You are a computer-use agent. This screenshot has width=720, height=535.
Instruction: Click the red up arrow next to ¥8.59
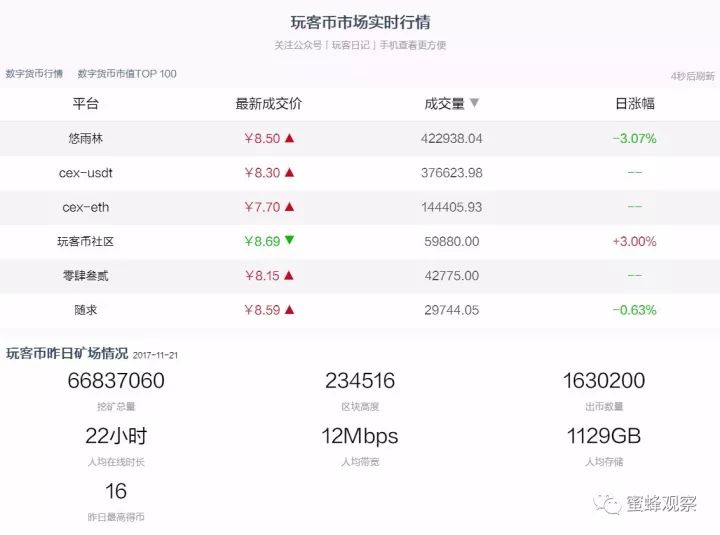pos(289,310)
